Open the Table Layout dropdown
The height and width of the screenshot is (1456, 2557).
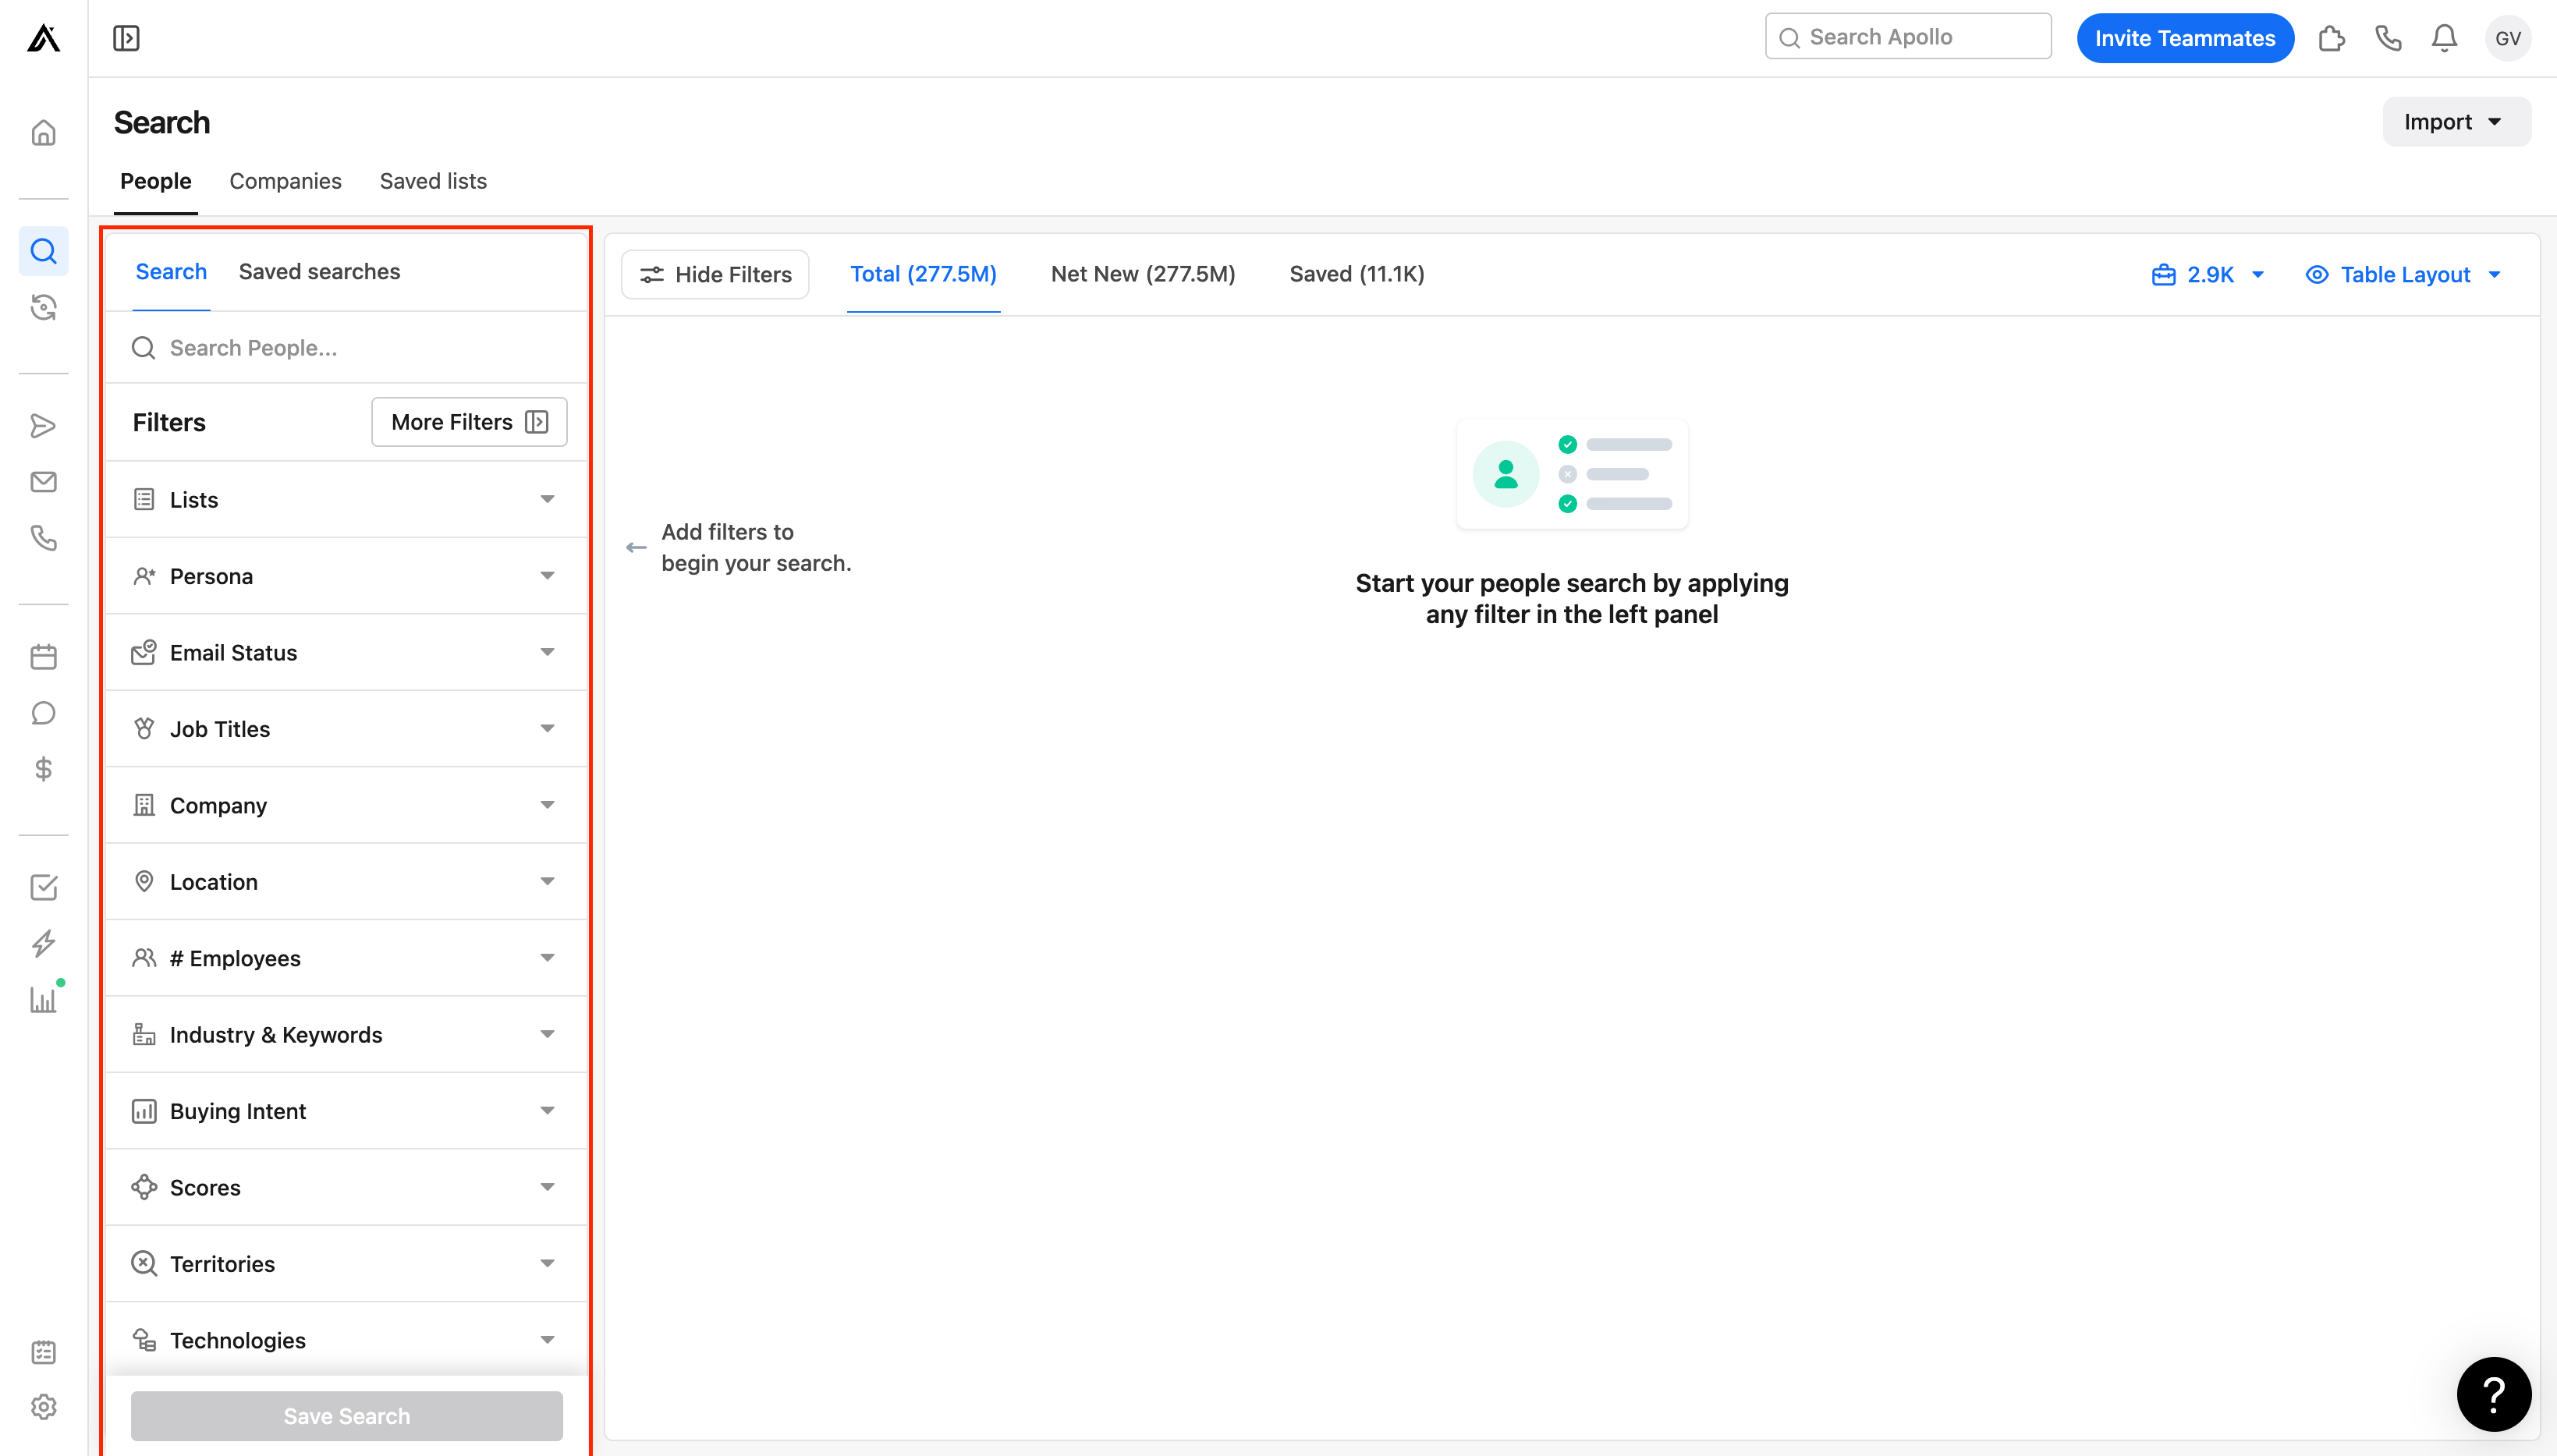pos(2403,274)
